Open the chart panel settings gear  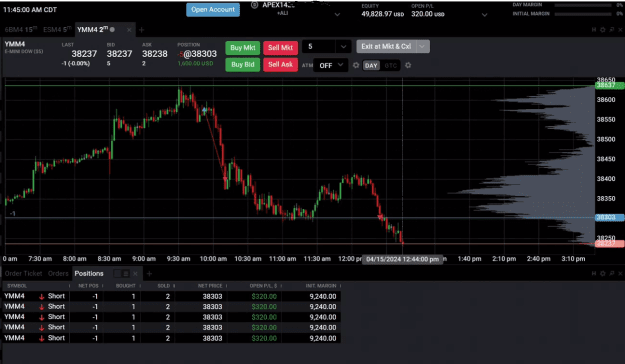click(x=602, y=30)
